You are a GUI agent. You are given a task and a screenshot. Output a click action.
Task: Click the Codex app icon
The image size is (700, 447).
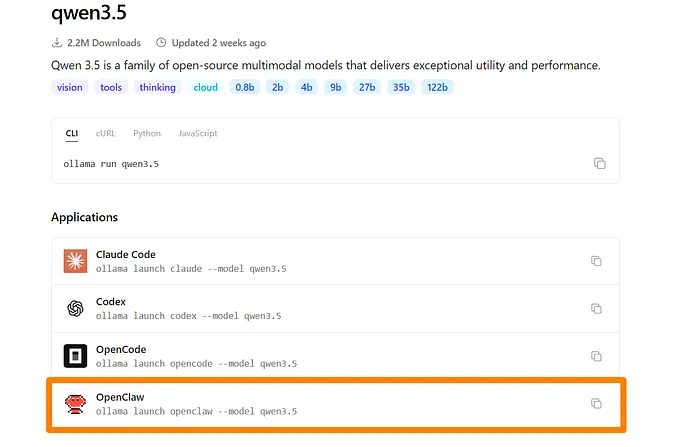click(x=75, y=308)
